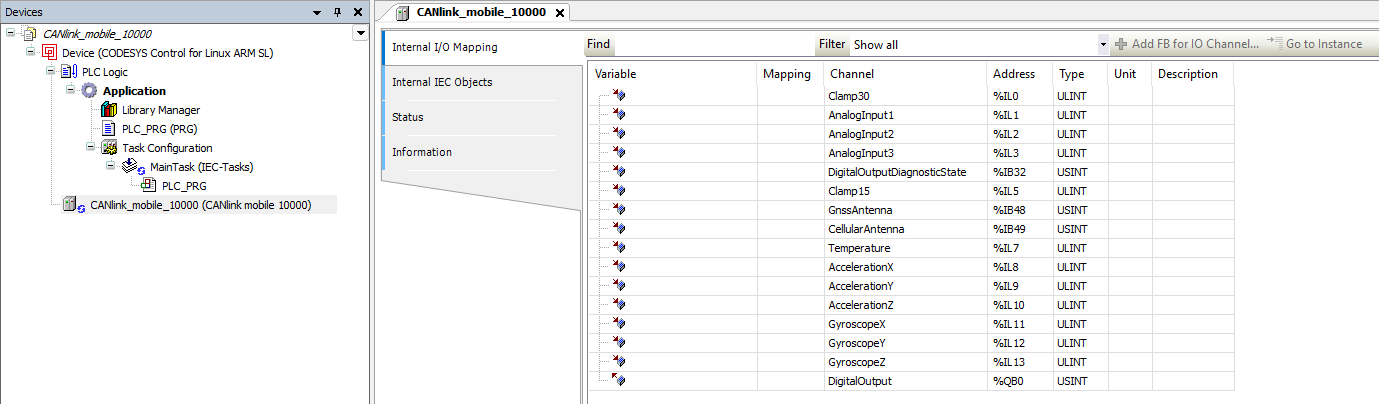This screenshot has height=404, width=1379.
Task: Click in the Find search field
Action: (x=713, y=45)
